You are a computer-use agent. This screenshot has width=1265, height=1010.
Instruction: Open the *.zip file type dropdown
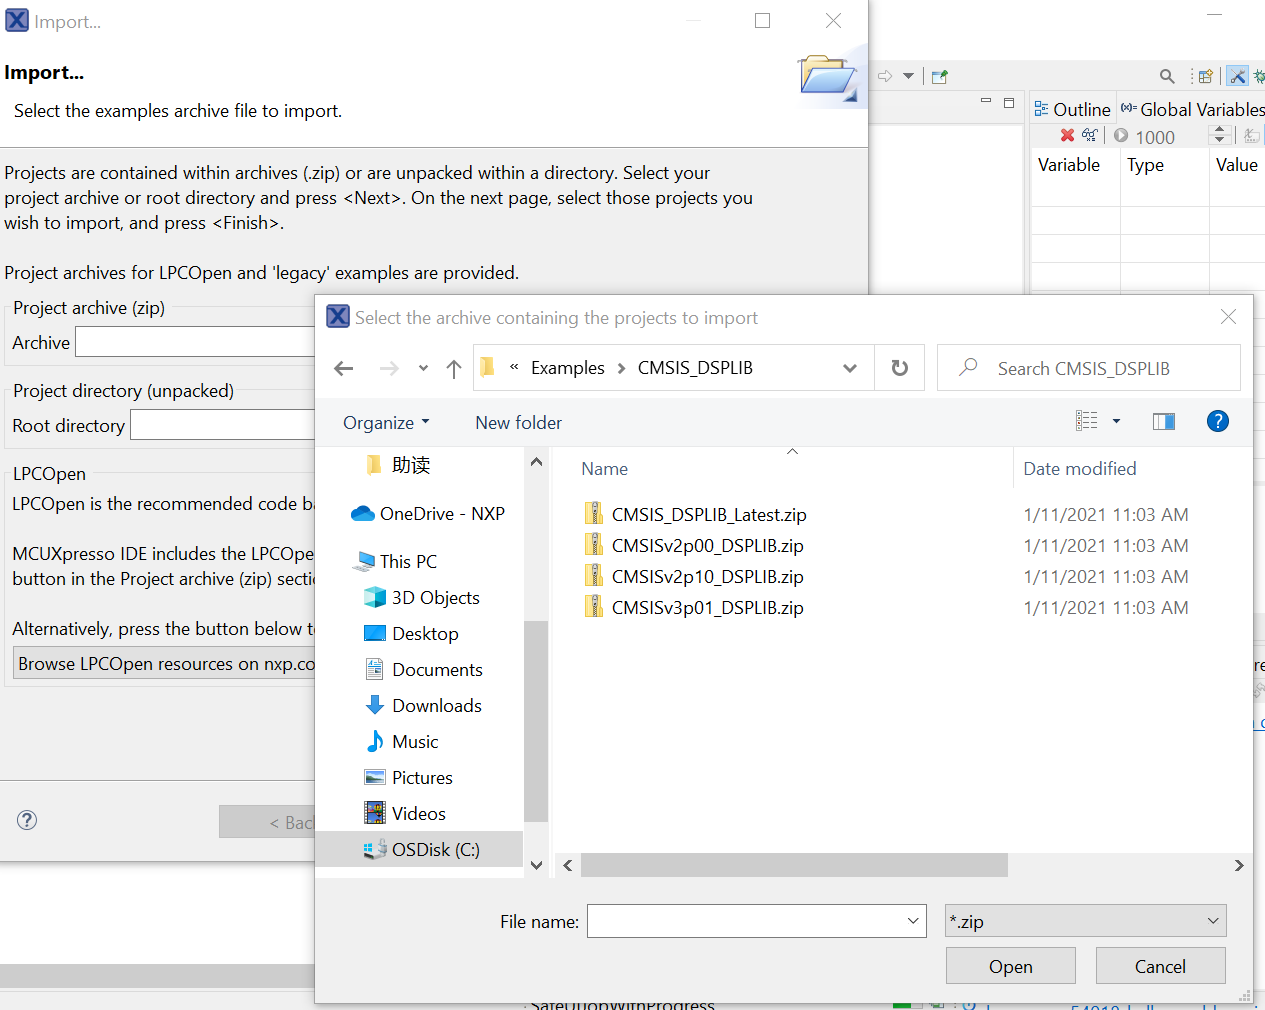pyautogui.click(x=1085, y=920)
